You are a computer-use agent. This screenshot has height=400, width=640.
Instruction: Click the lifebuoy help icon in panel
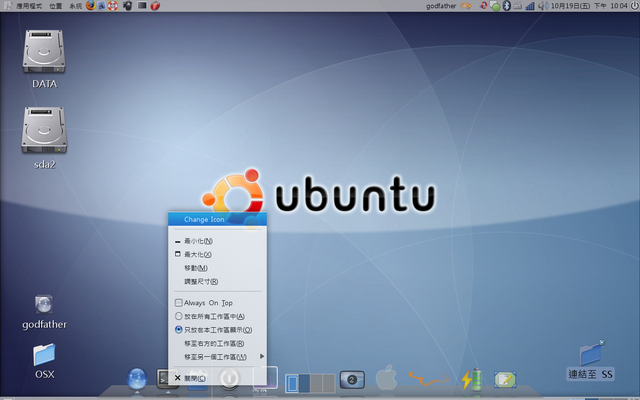tap(113, 6)
